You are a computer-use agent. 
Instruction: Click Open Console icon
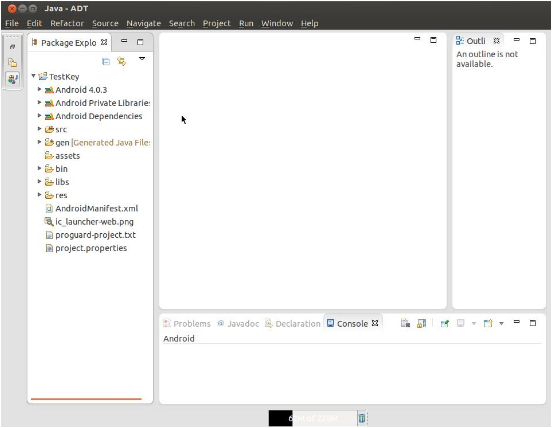click(488, 323)
